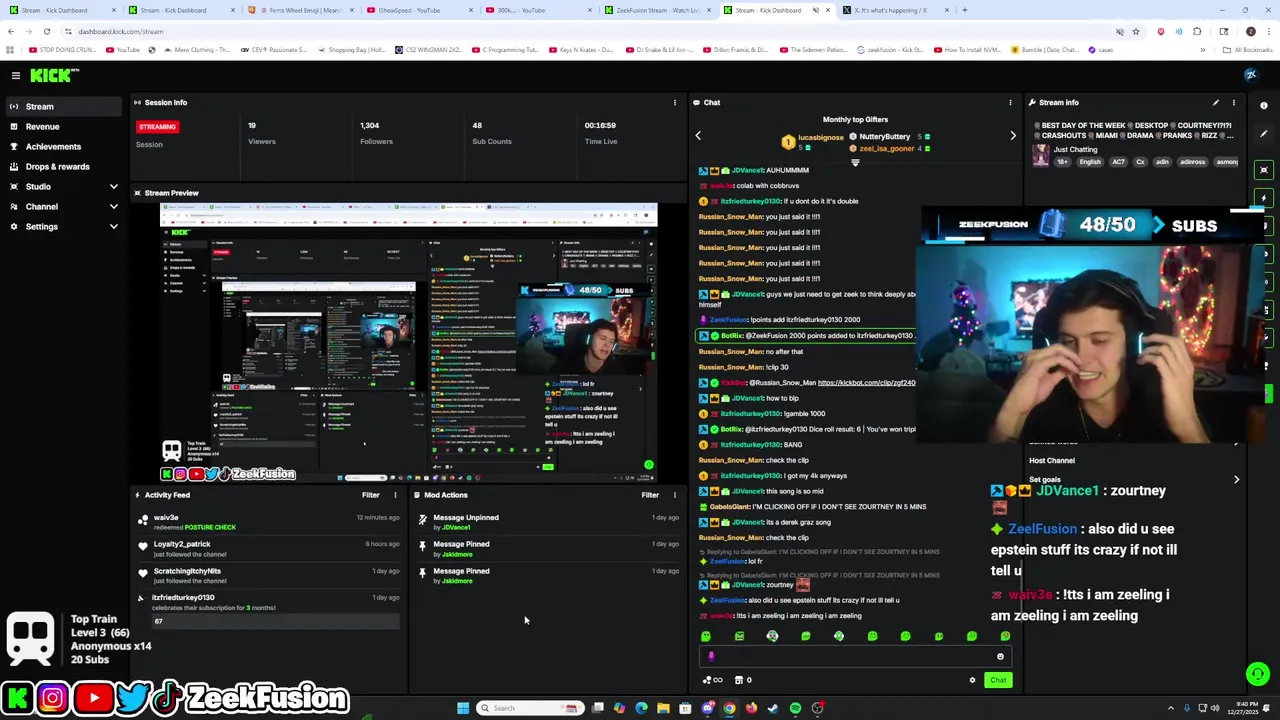Click the English stream tag
This screenshot has height=720, width=1280.
[x=1090, y=162]
